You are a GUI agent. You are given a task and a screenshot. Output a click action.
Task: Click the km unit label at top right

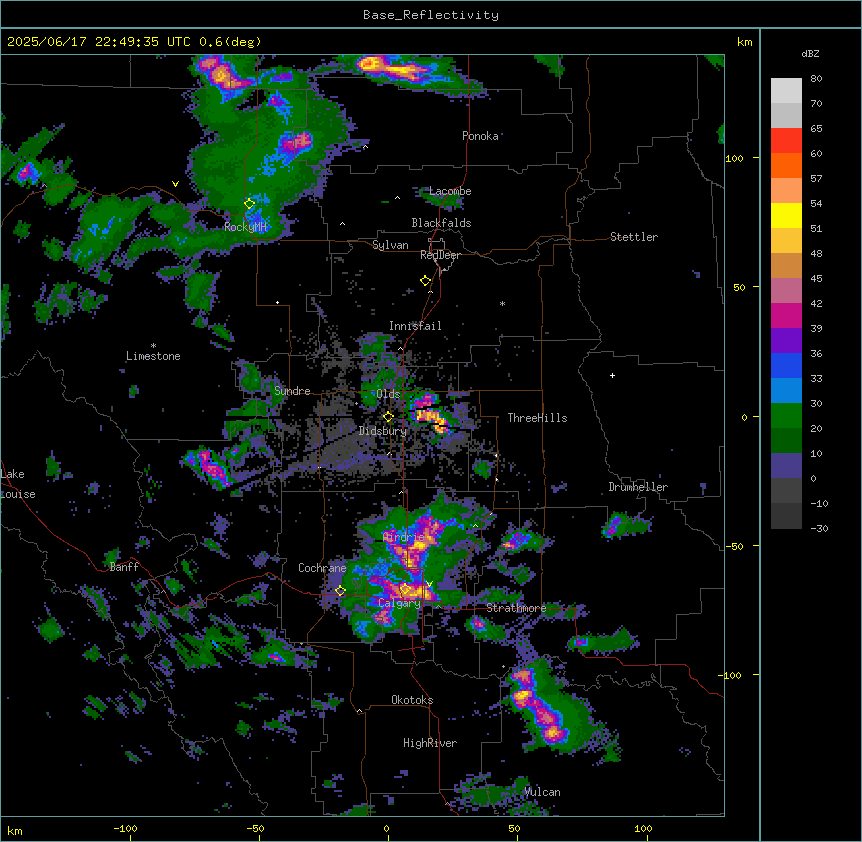click(745, 42)
